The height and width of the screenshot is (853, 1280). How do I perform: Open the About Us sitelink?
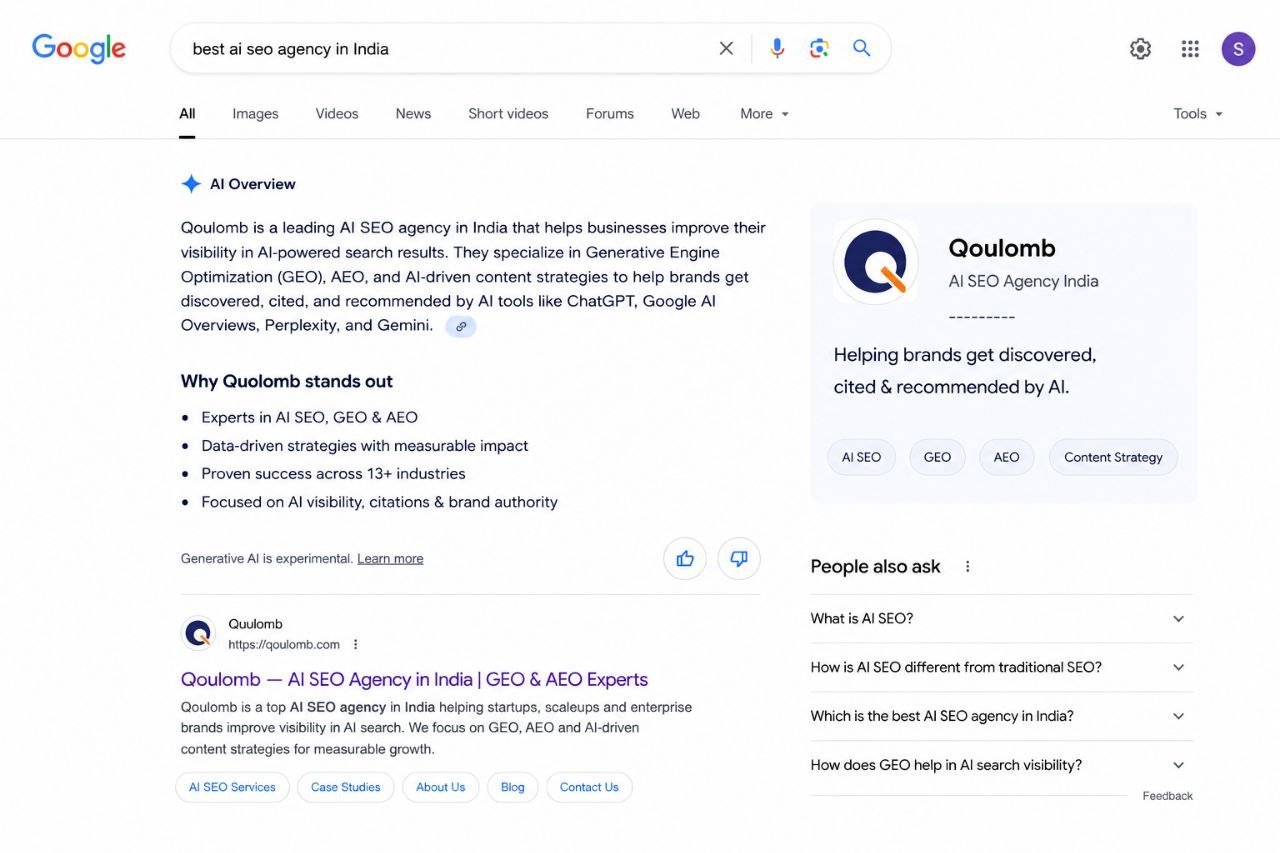pos(441,787)
